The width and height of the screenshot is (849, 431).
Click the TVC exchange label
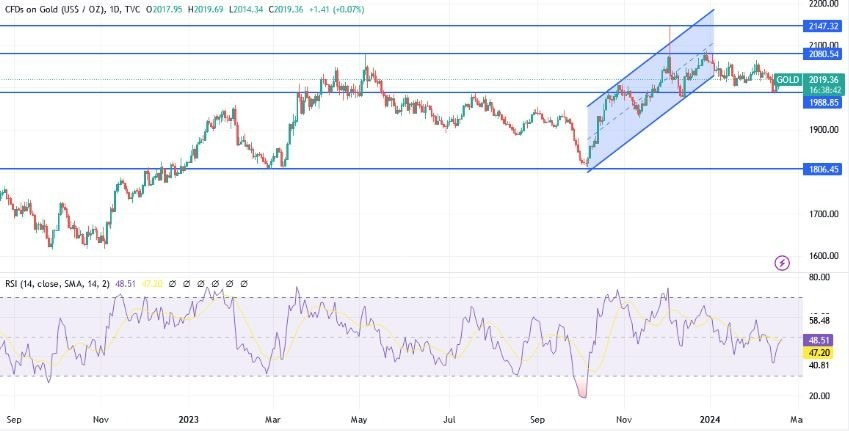tap(133, 10)
